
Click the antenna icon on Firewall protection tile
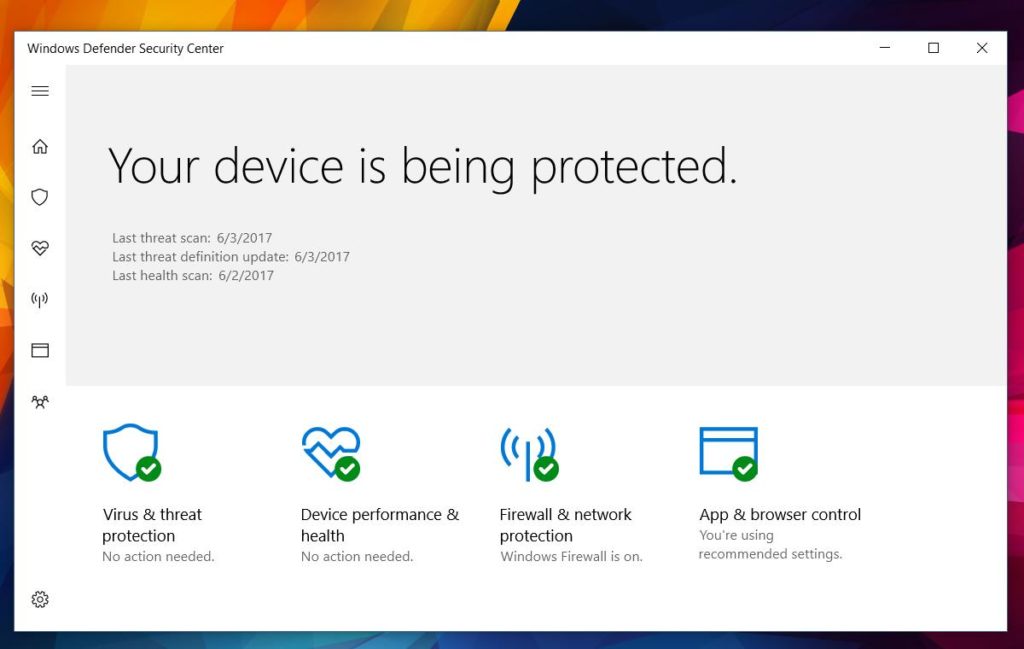tap(528, 452)
